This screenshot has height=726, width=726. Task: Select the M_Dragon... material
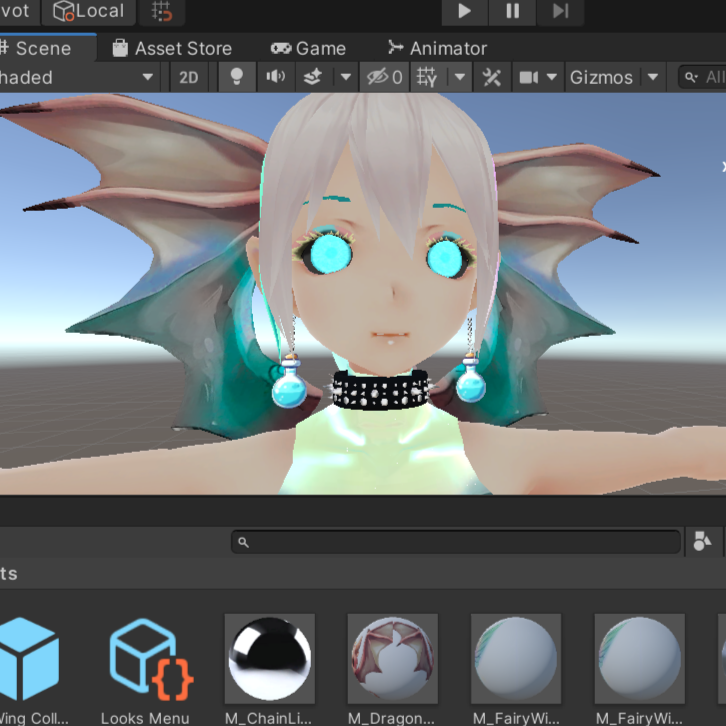(393, 670)
